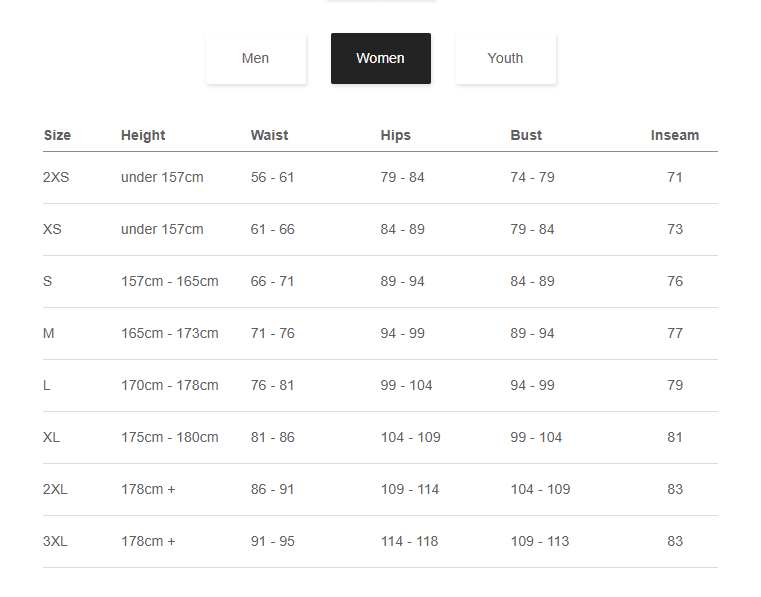
Task: Click the XL size row label
Action: [52, 437]
